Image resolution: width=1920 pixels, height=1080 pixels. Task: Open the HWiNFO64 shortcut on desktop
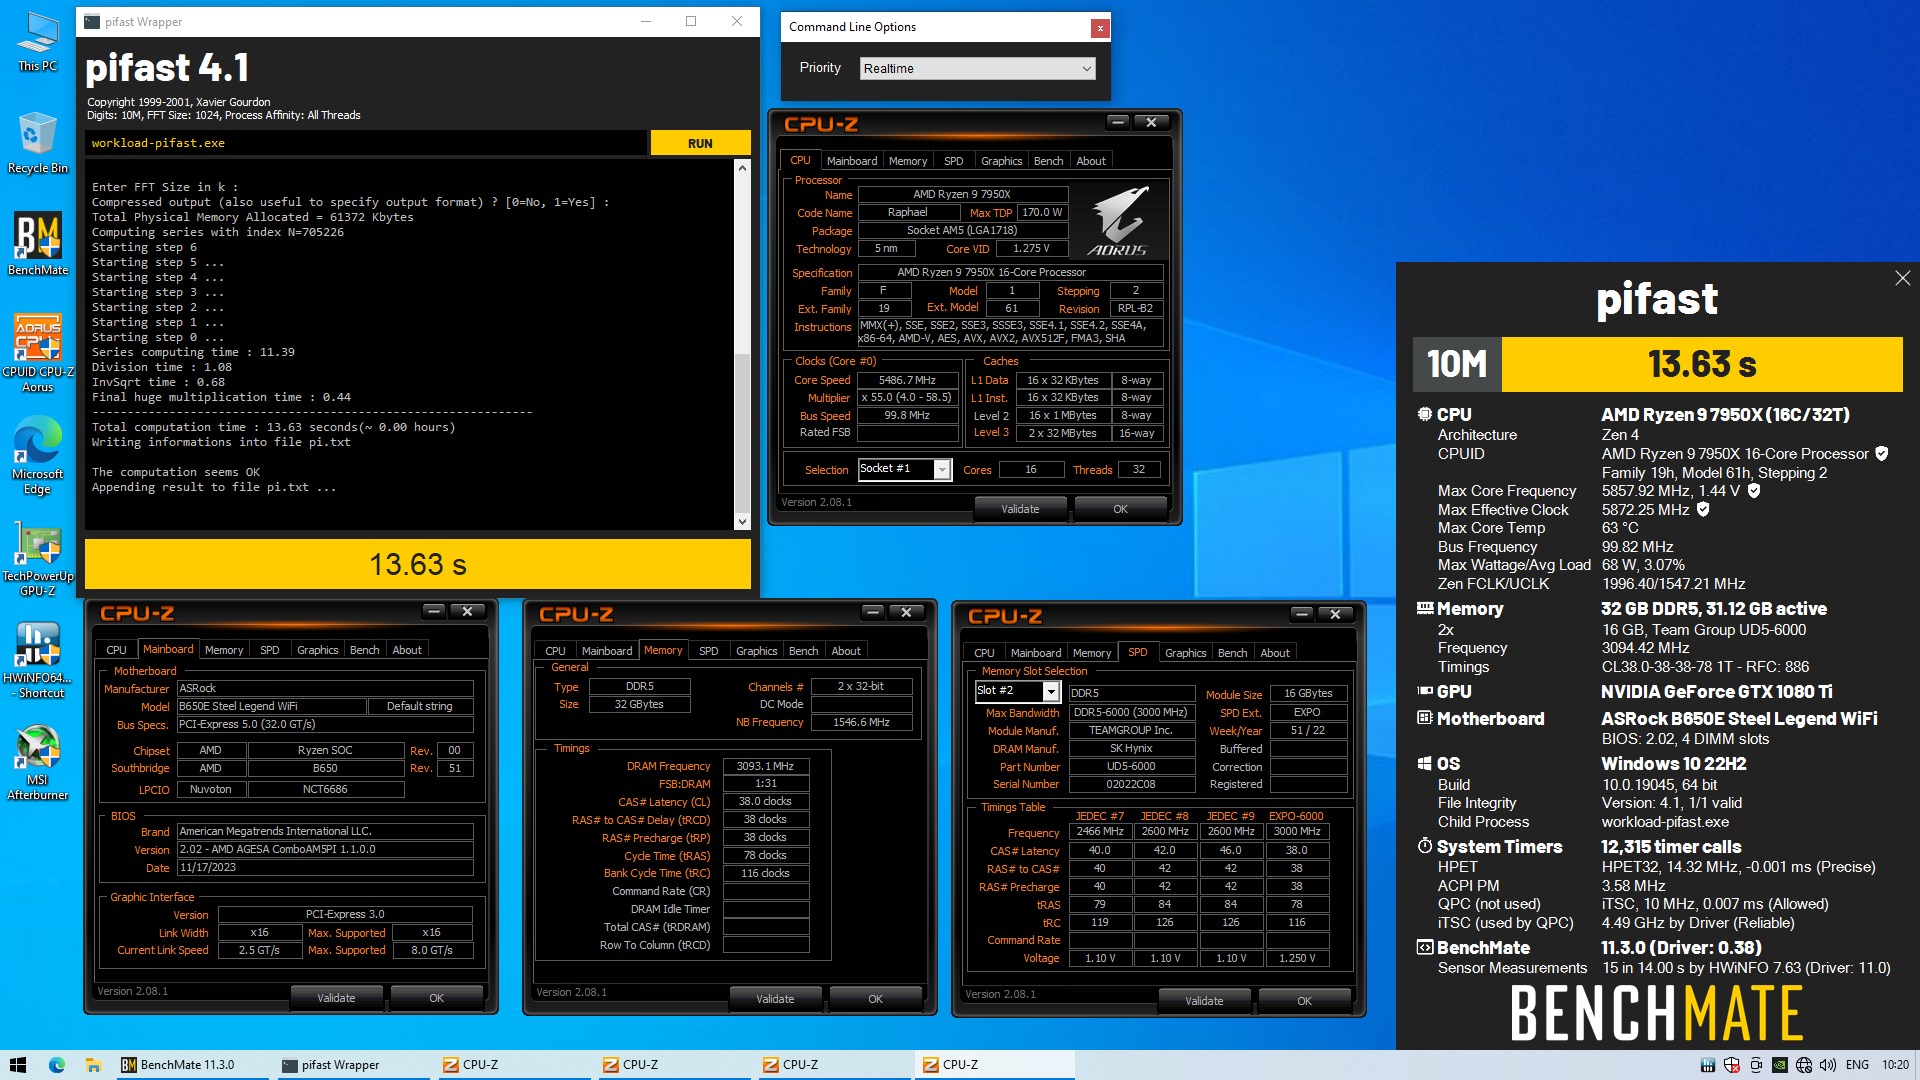pyautogui.click(x=38, y=660)
